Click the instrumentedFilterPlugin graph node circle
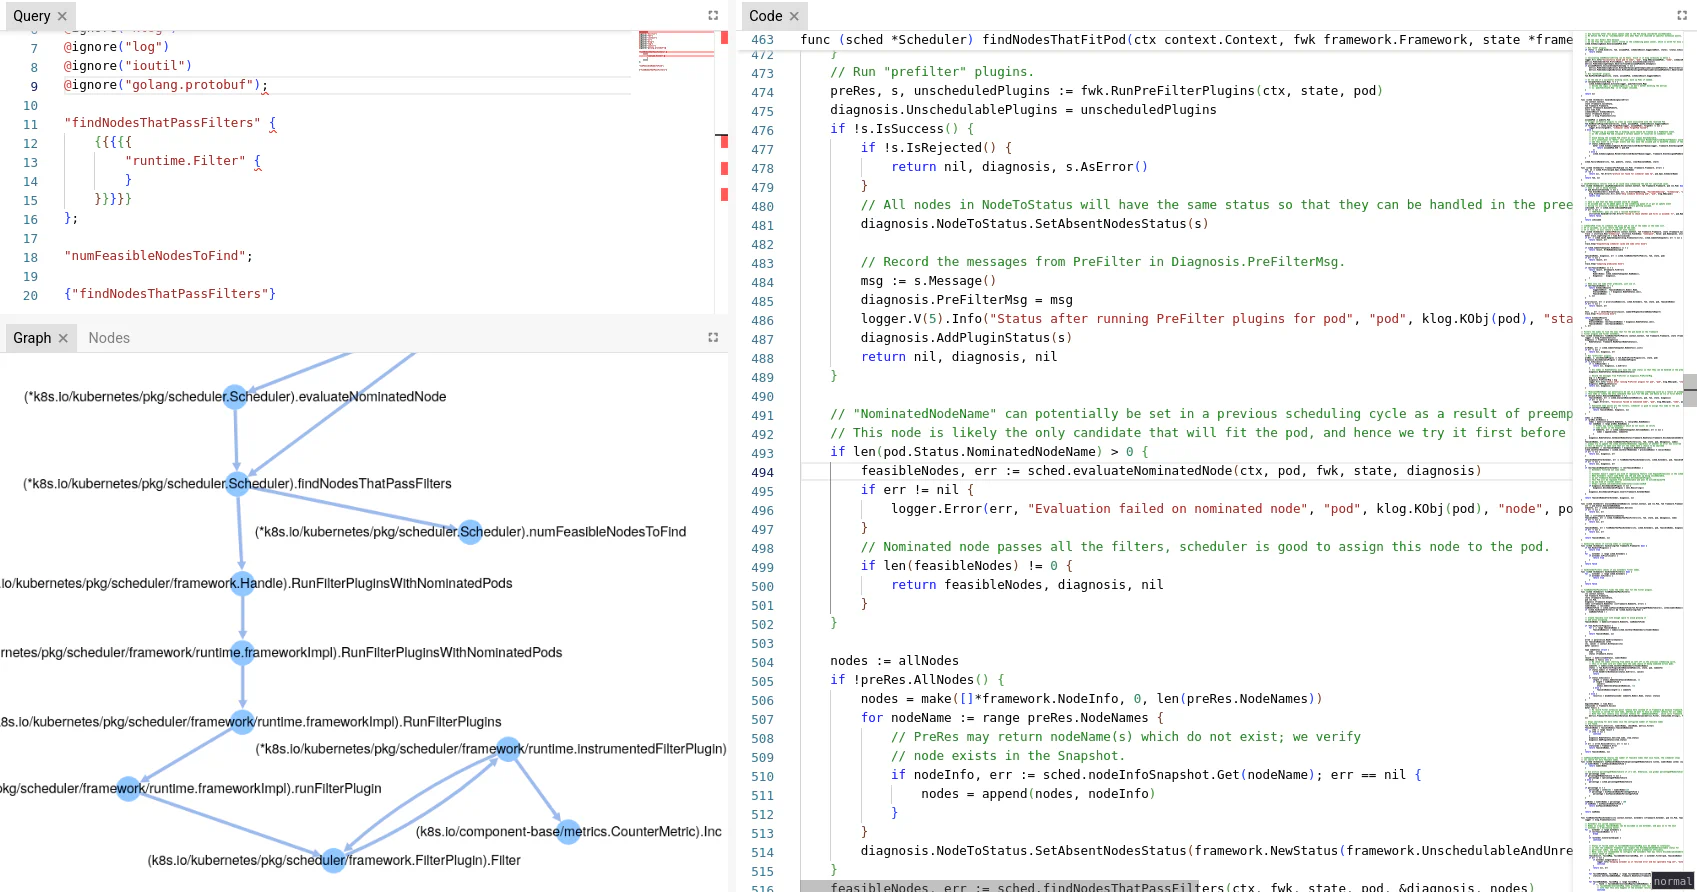This screenshot has width=1697, height=892. pyautogui.click(x=509, y=749)
